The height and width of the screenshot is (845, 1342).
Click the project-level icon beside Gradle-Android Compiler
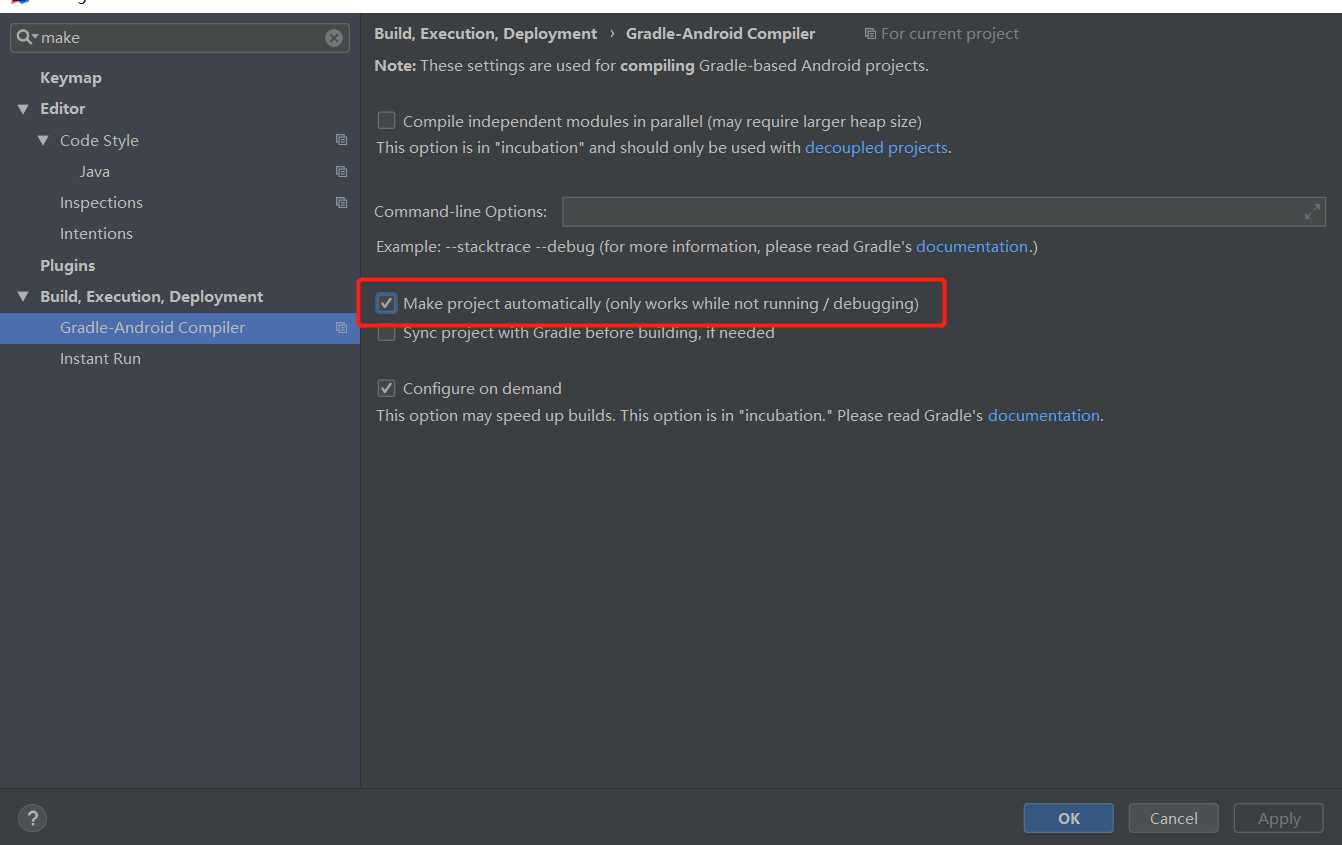342,327
